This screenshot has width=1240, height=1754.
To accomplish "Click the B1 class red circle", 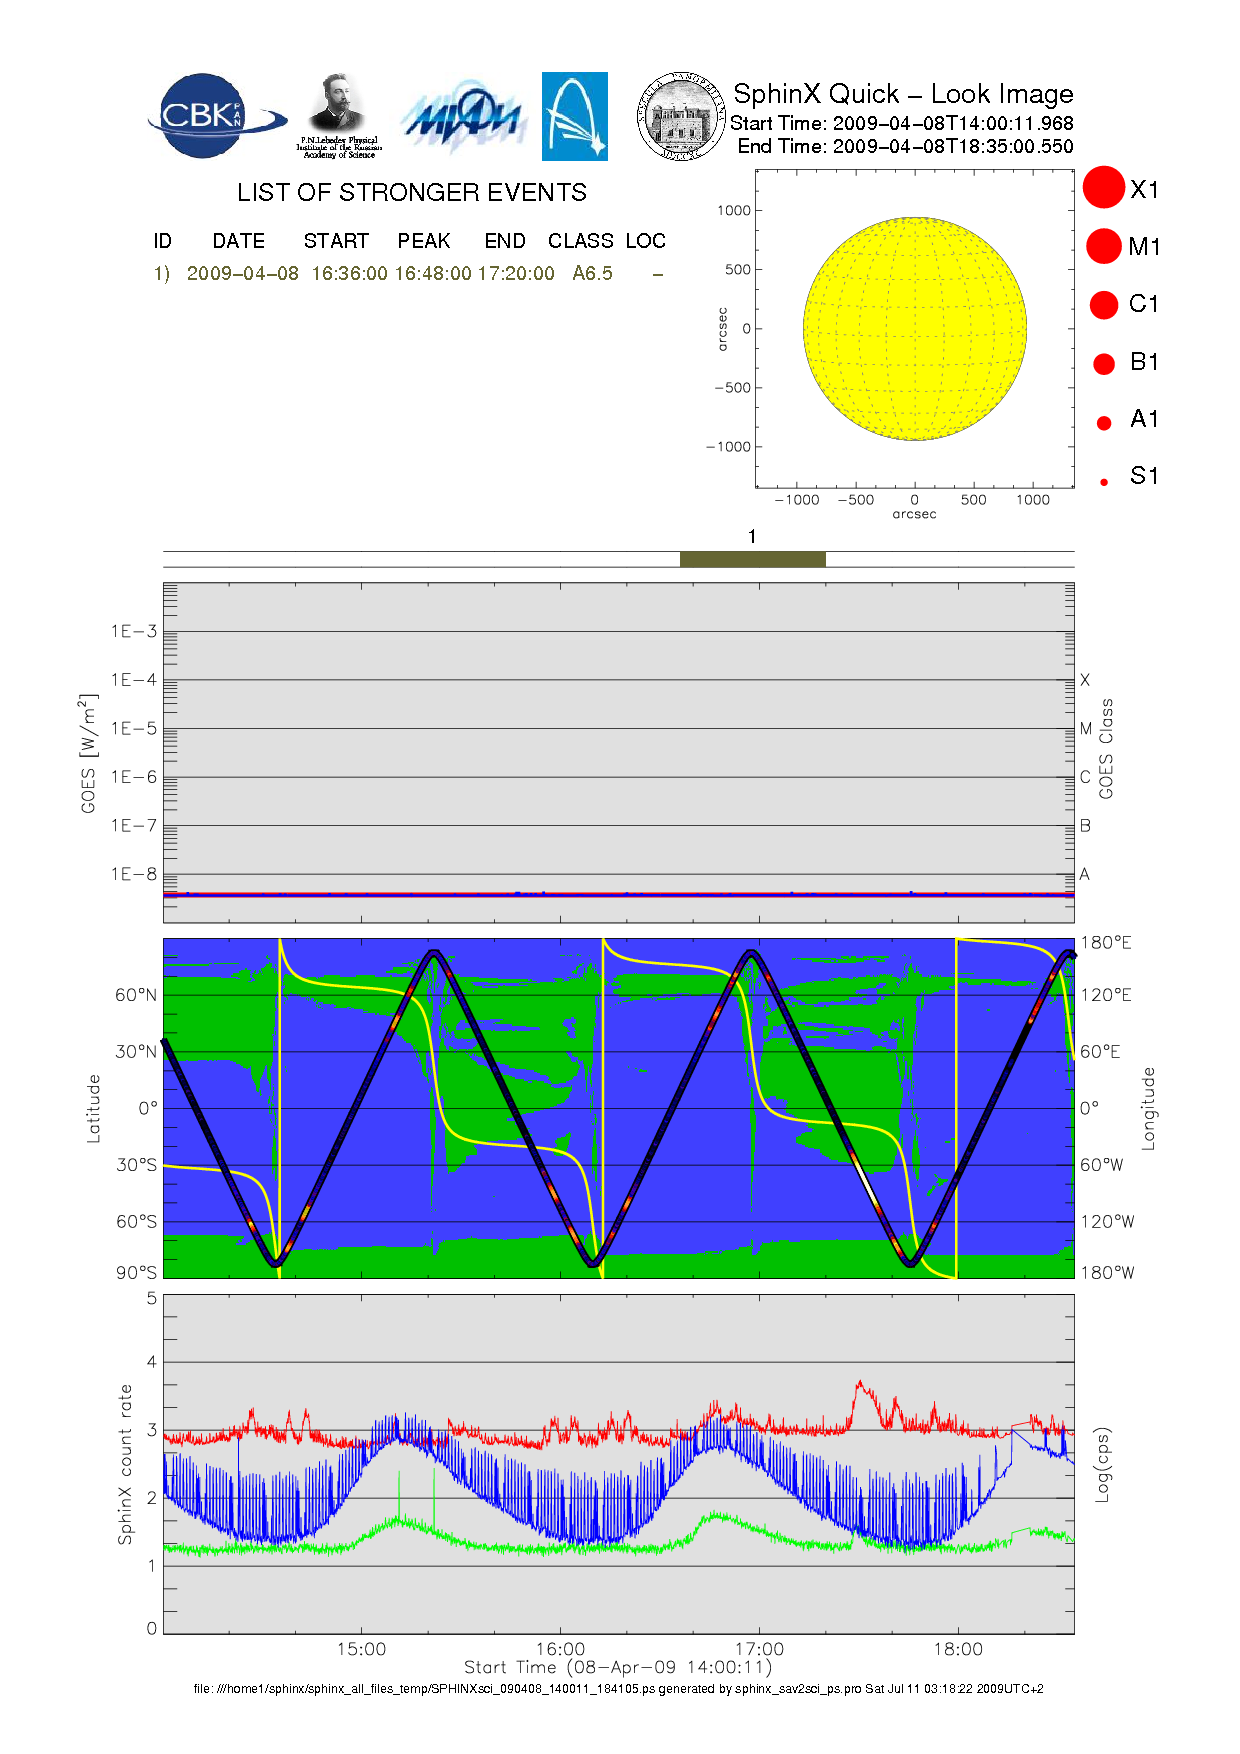I will click(1104, 363).
